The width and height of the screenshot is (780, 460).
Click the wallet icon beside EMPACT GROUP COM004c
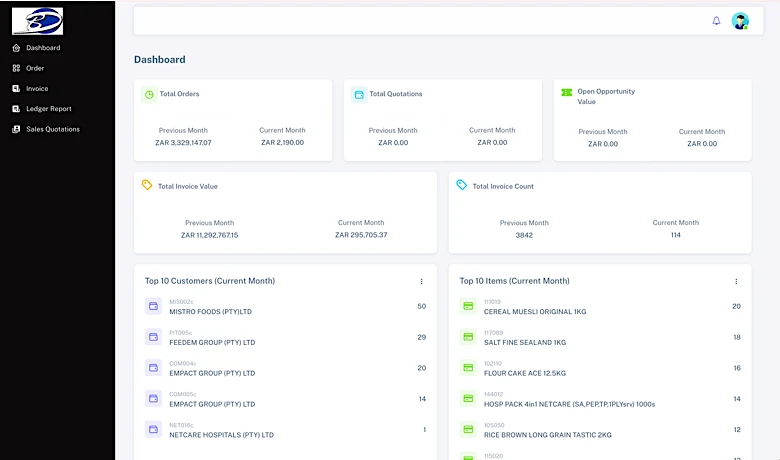(153, 368)
